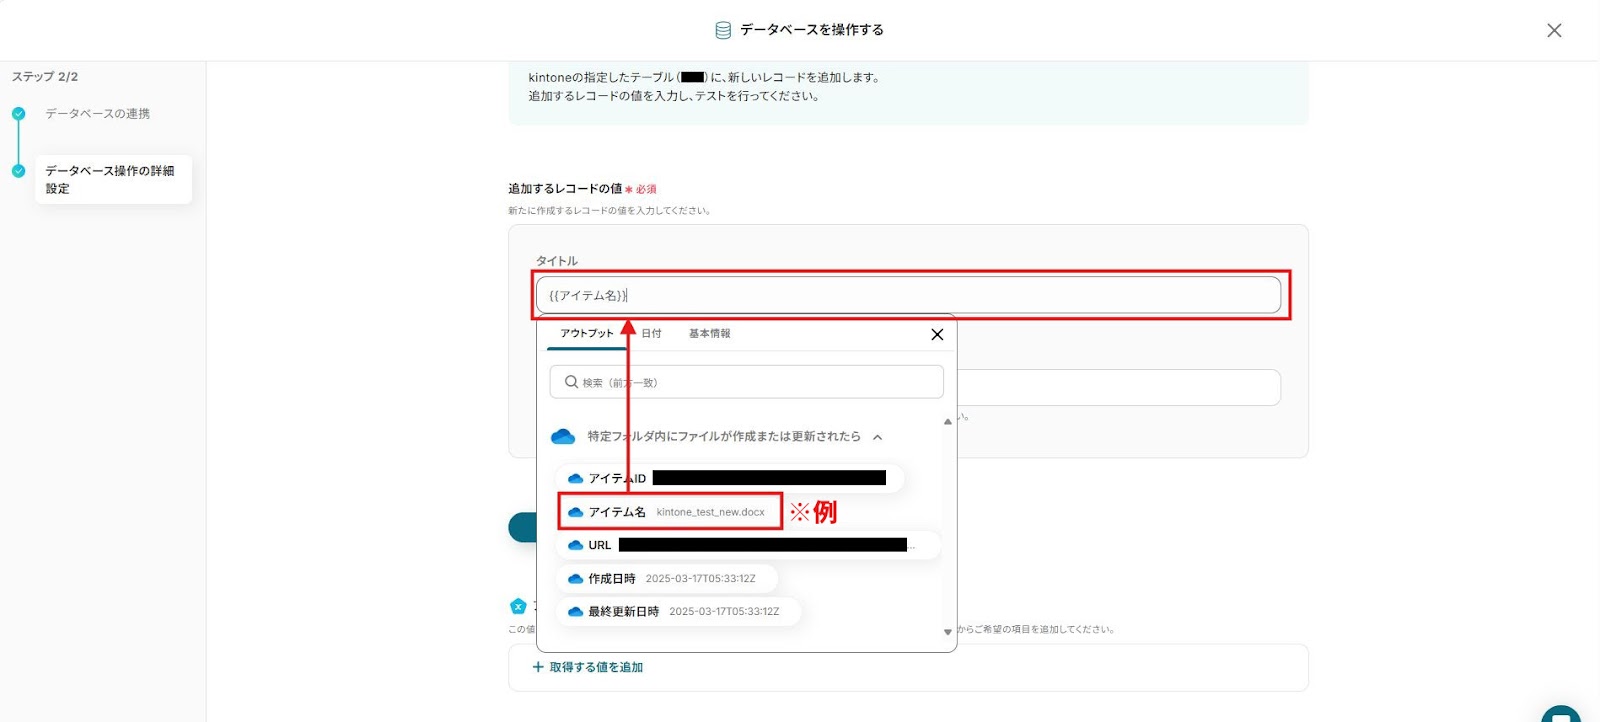Screen dimensions: 1600x722
Task: Open the chat widget at bottom right
Action: pyautogui.click(x=1561, y=714)
